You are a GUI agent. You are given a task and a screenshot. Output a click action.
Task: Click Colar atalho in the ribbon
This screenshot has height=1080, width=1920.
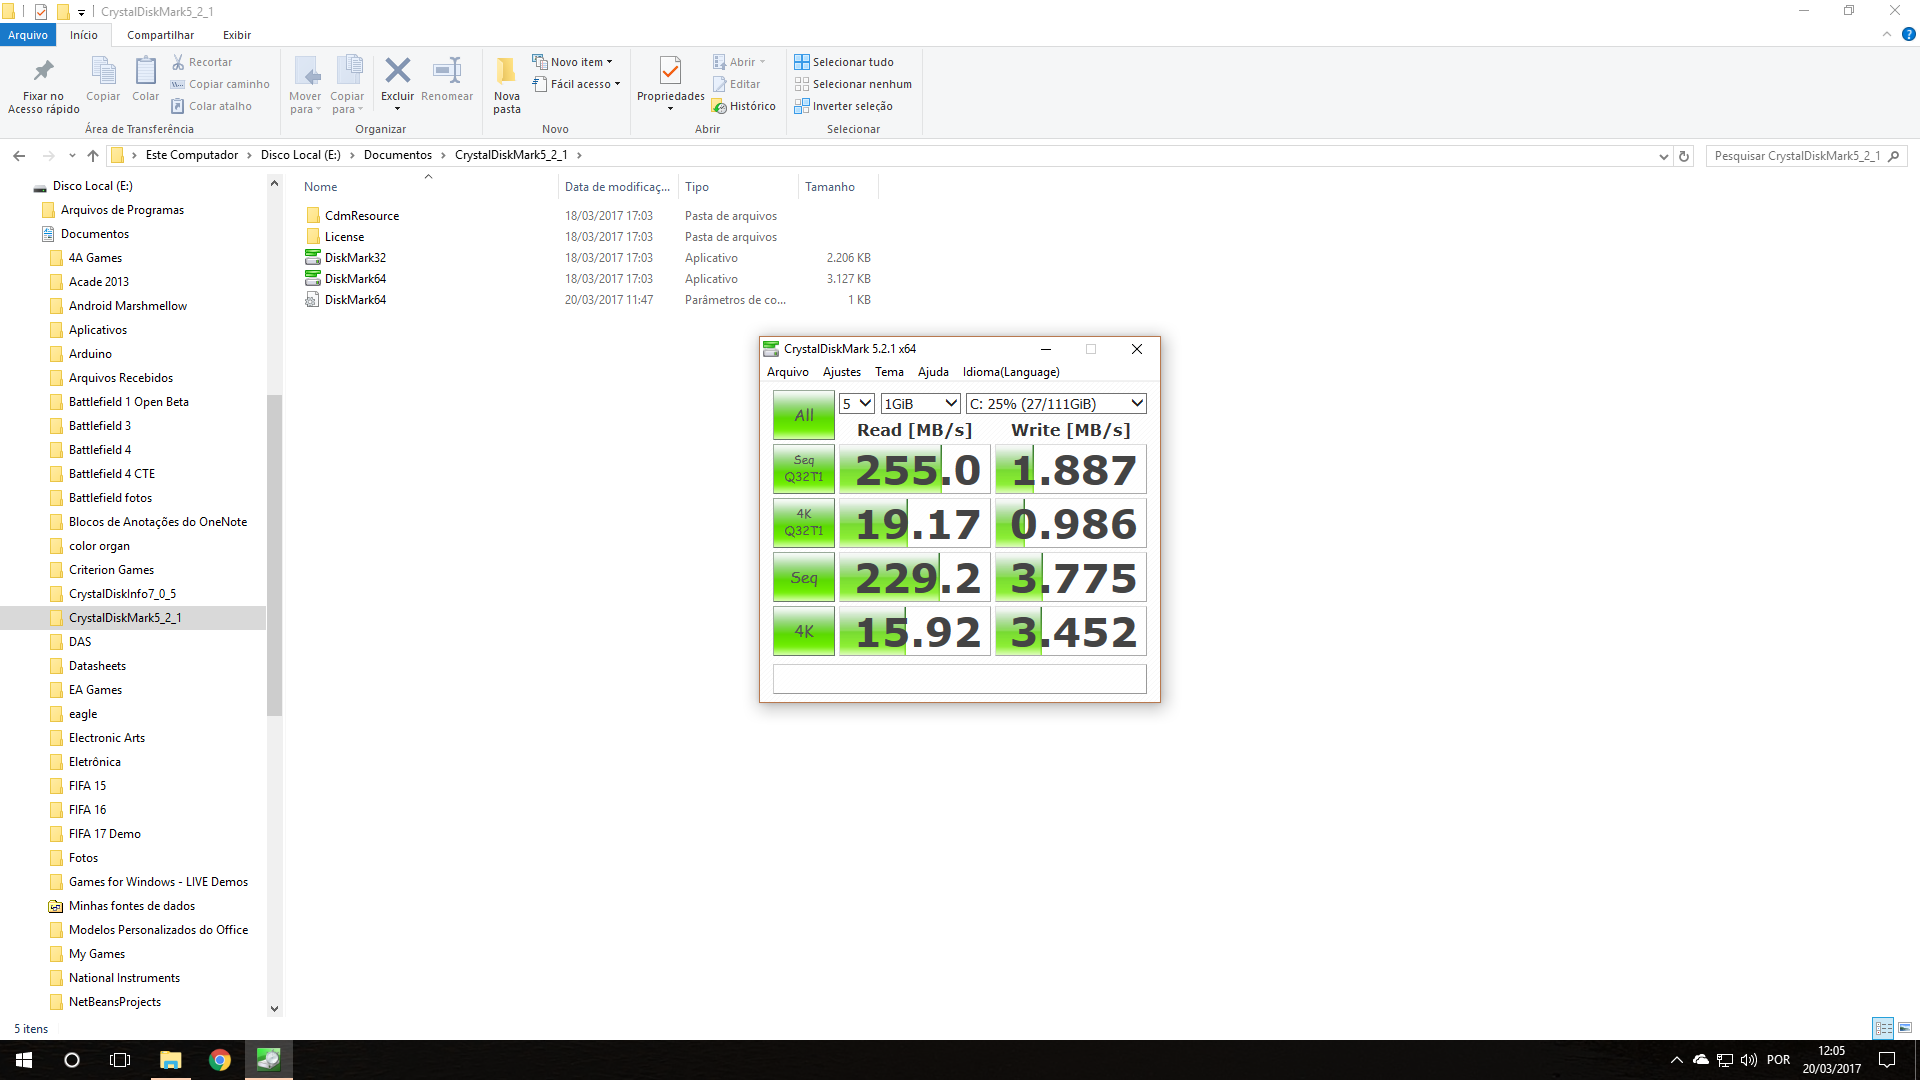point(211,106)
